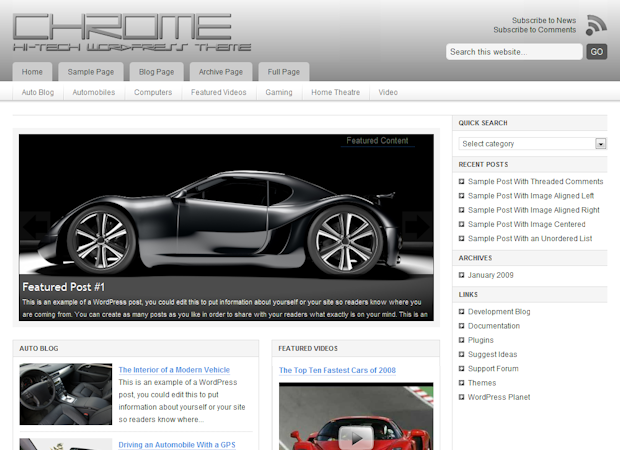Open the Select category dropdown
The image size is (620, 450).
(x=532, y=144)
